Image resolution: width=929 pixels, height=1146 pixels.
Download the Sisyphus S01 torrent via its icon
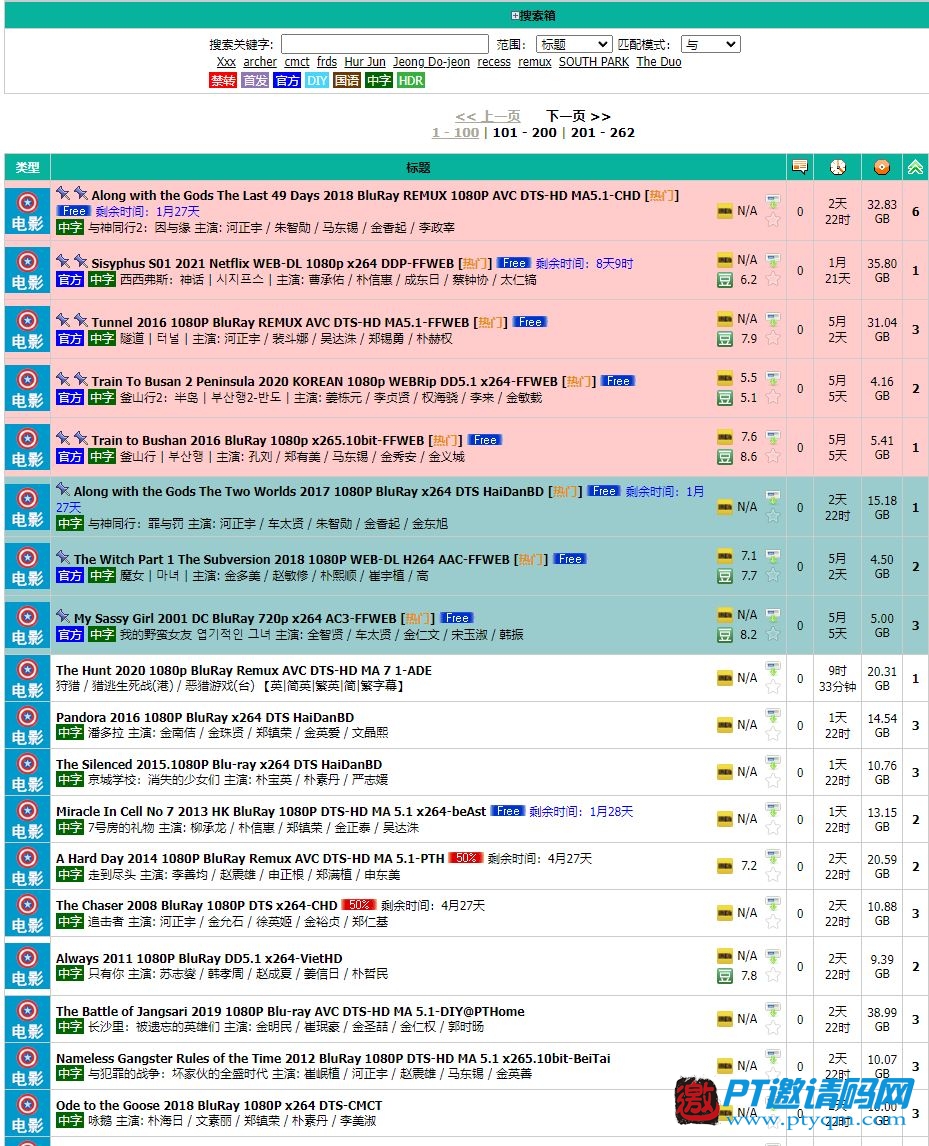click(773, 259)
